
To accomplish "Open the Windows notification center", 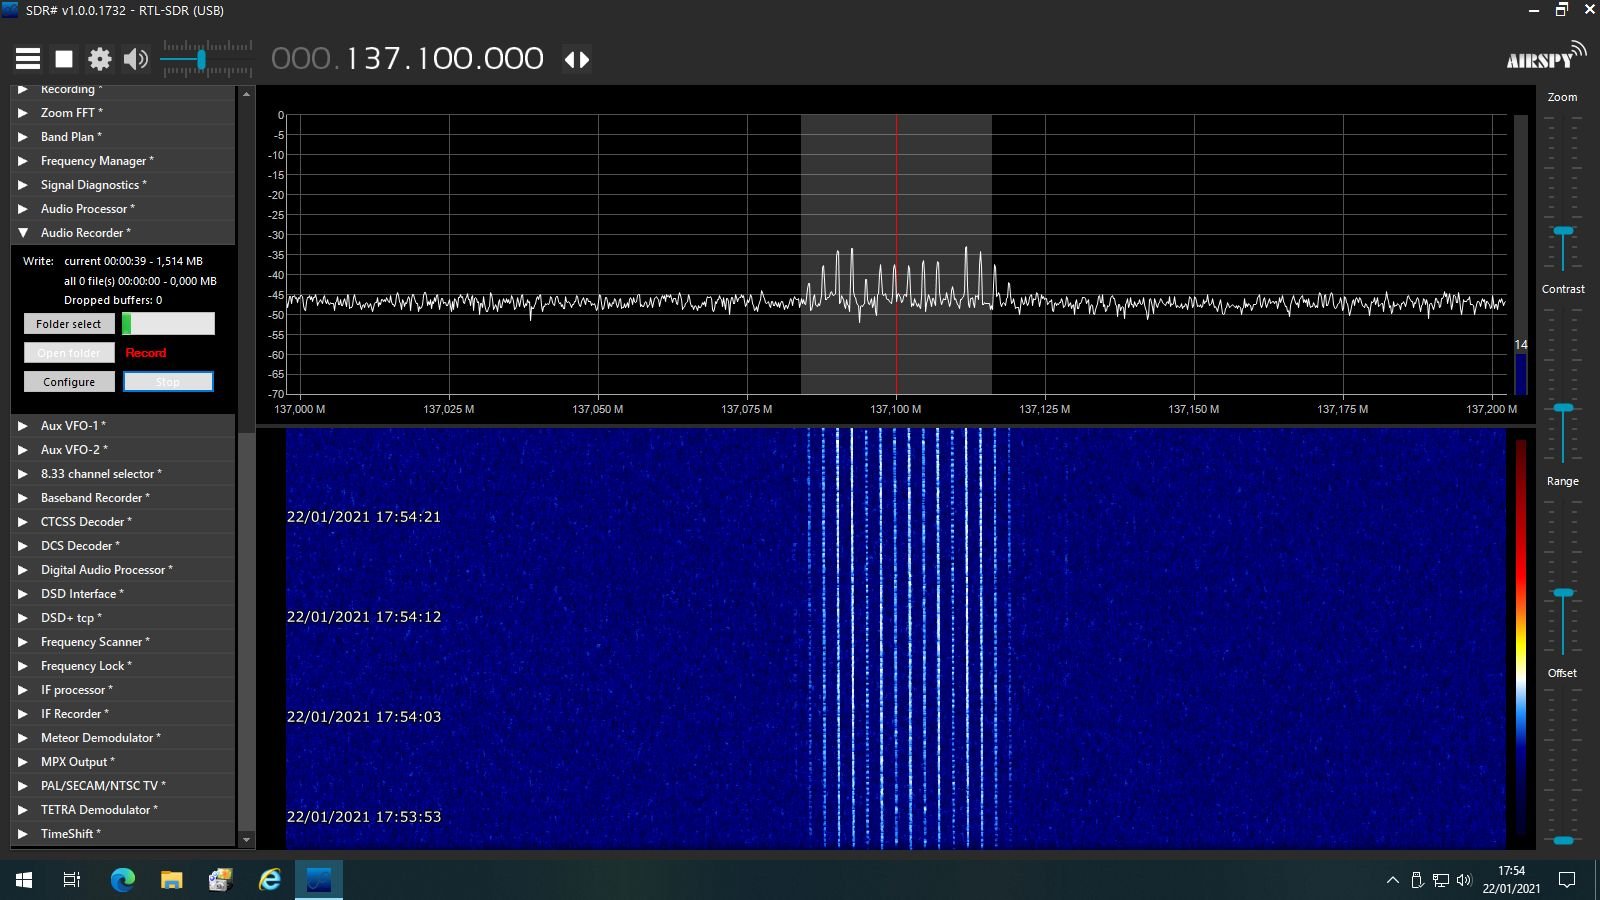I will pos(1567,880).
